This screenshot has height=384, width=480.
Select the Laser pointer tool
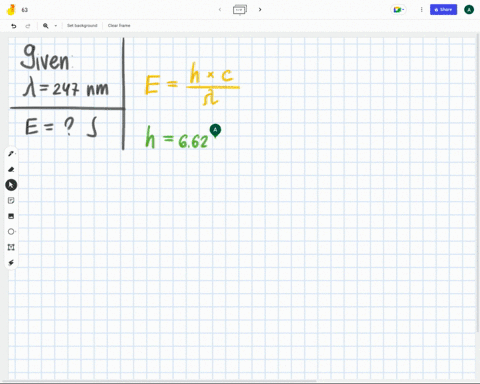tap(11, 263)
